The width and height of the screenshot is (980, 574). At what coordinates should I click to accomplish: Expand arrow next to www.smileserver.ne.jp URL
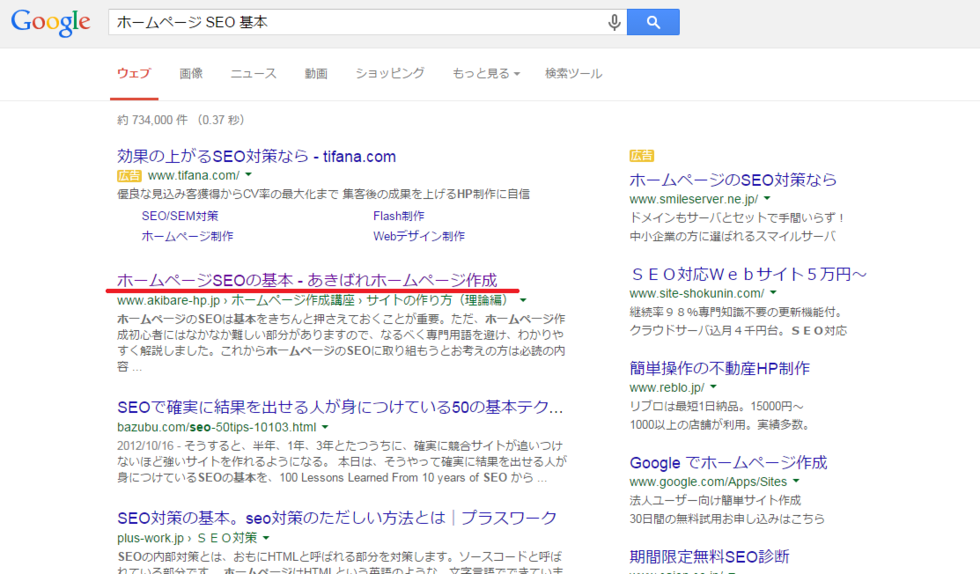(766, 200)
